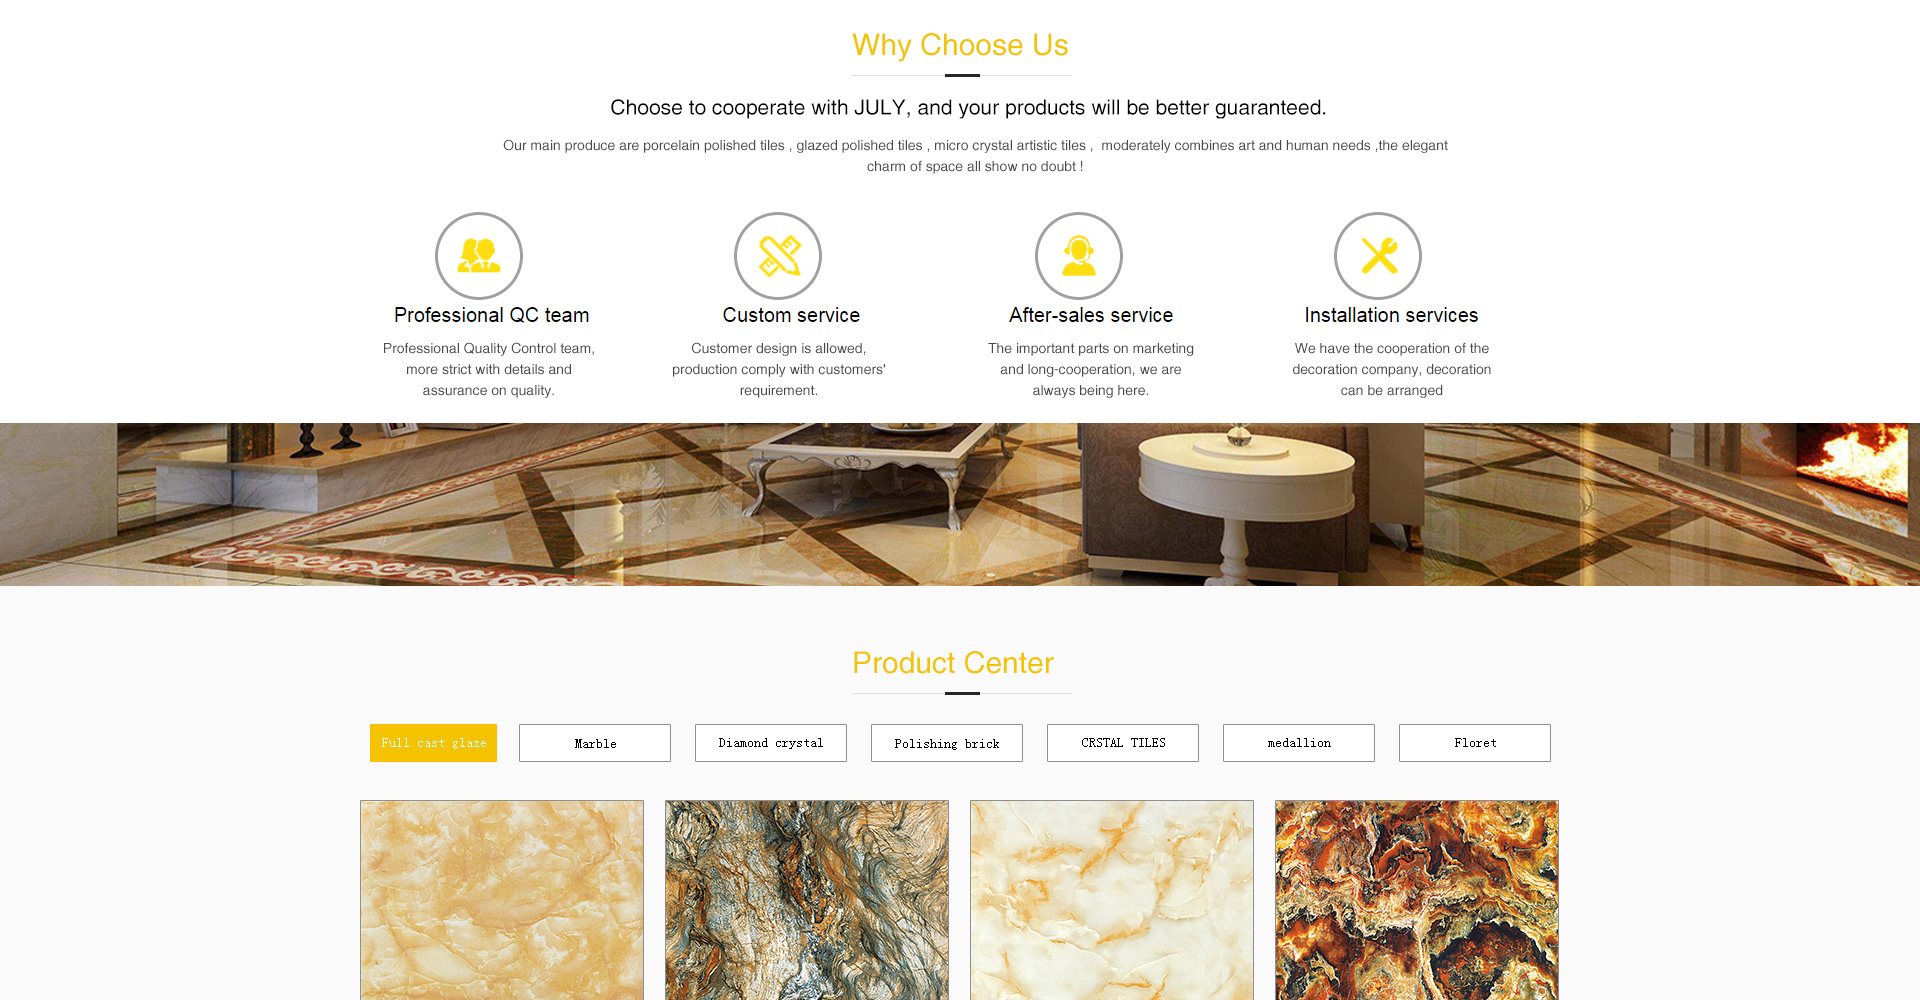Select the Polishing brick tab
Viewport: 1920px width, 1000px height.
coord(947,743)
